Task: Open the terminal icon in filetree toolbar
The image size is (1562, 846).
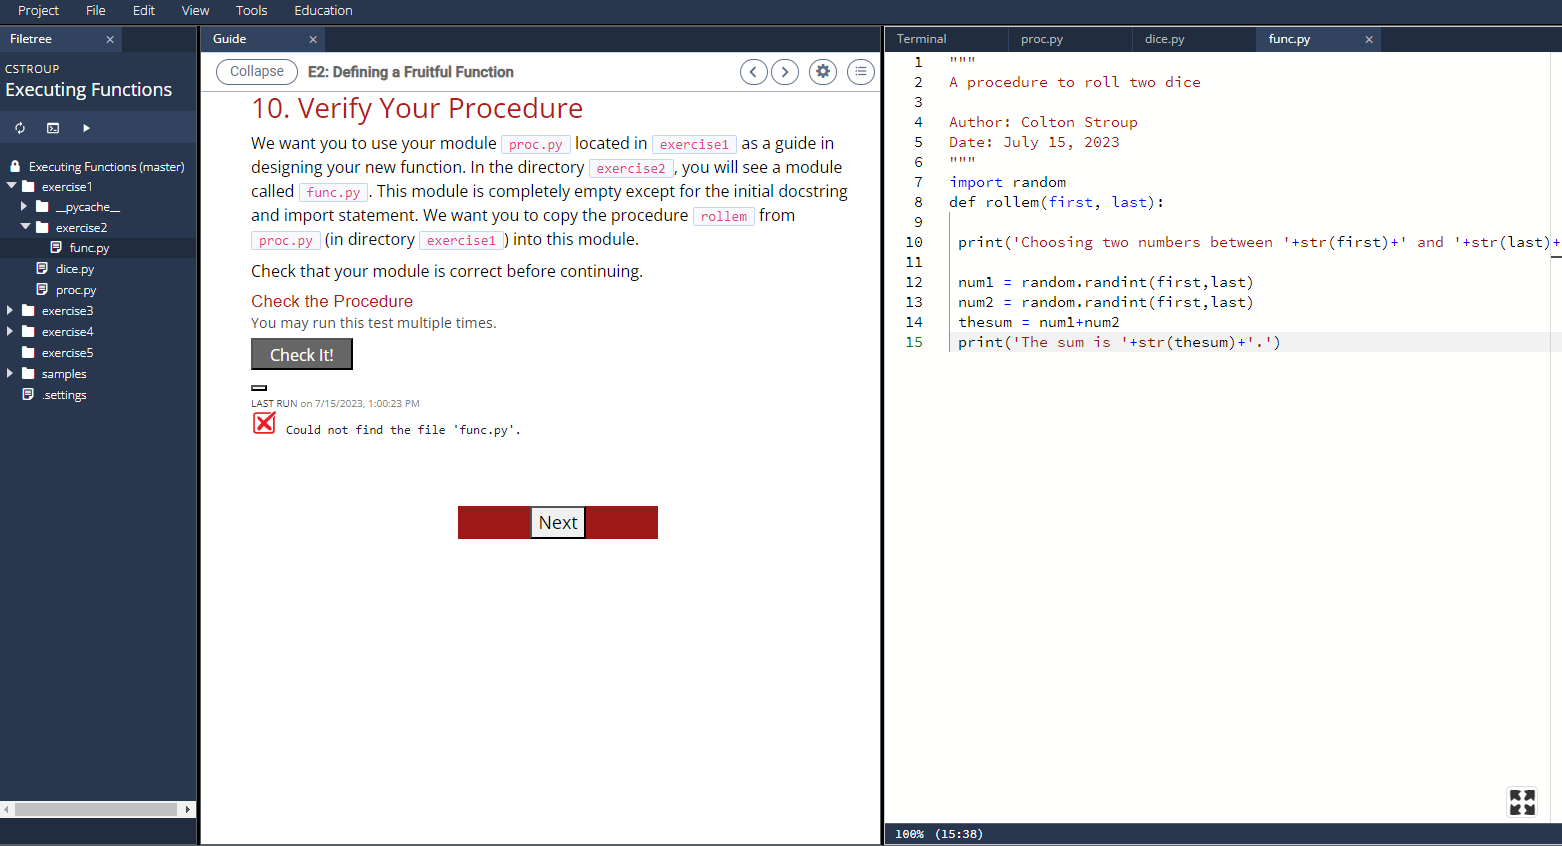Action: click(53, 128)
